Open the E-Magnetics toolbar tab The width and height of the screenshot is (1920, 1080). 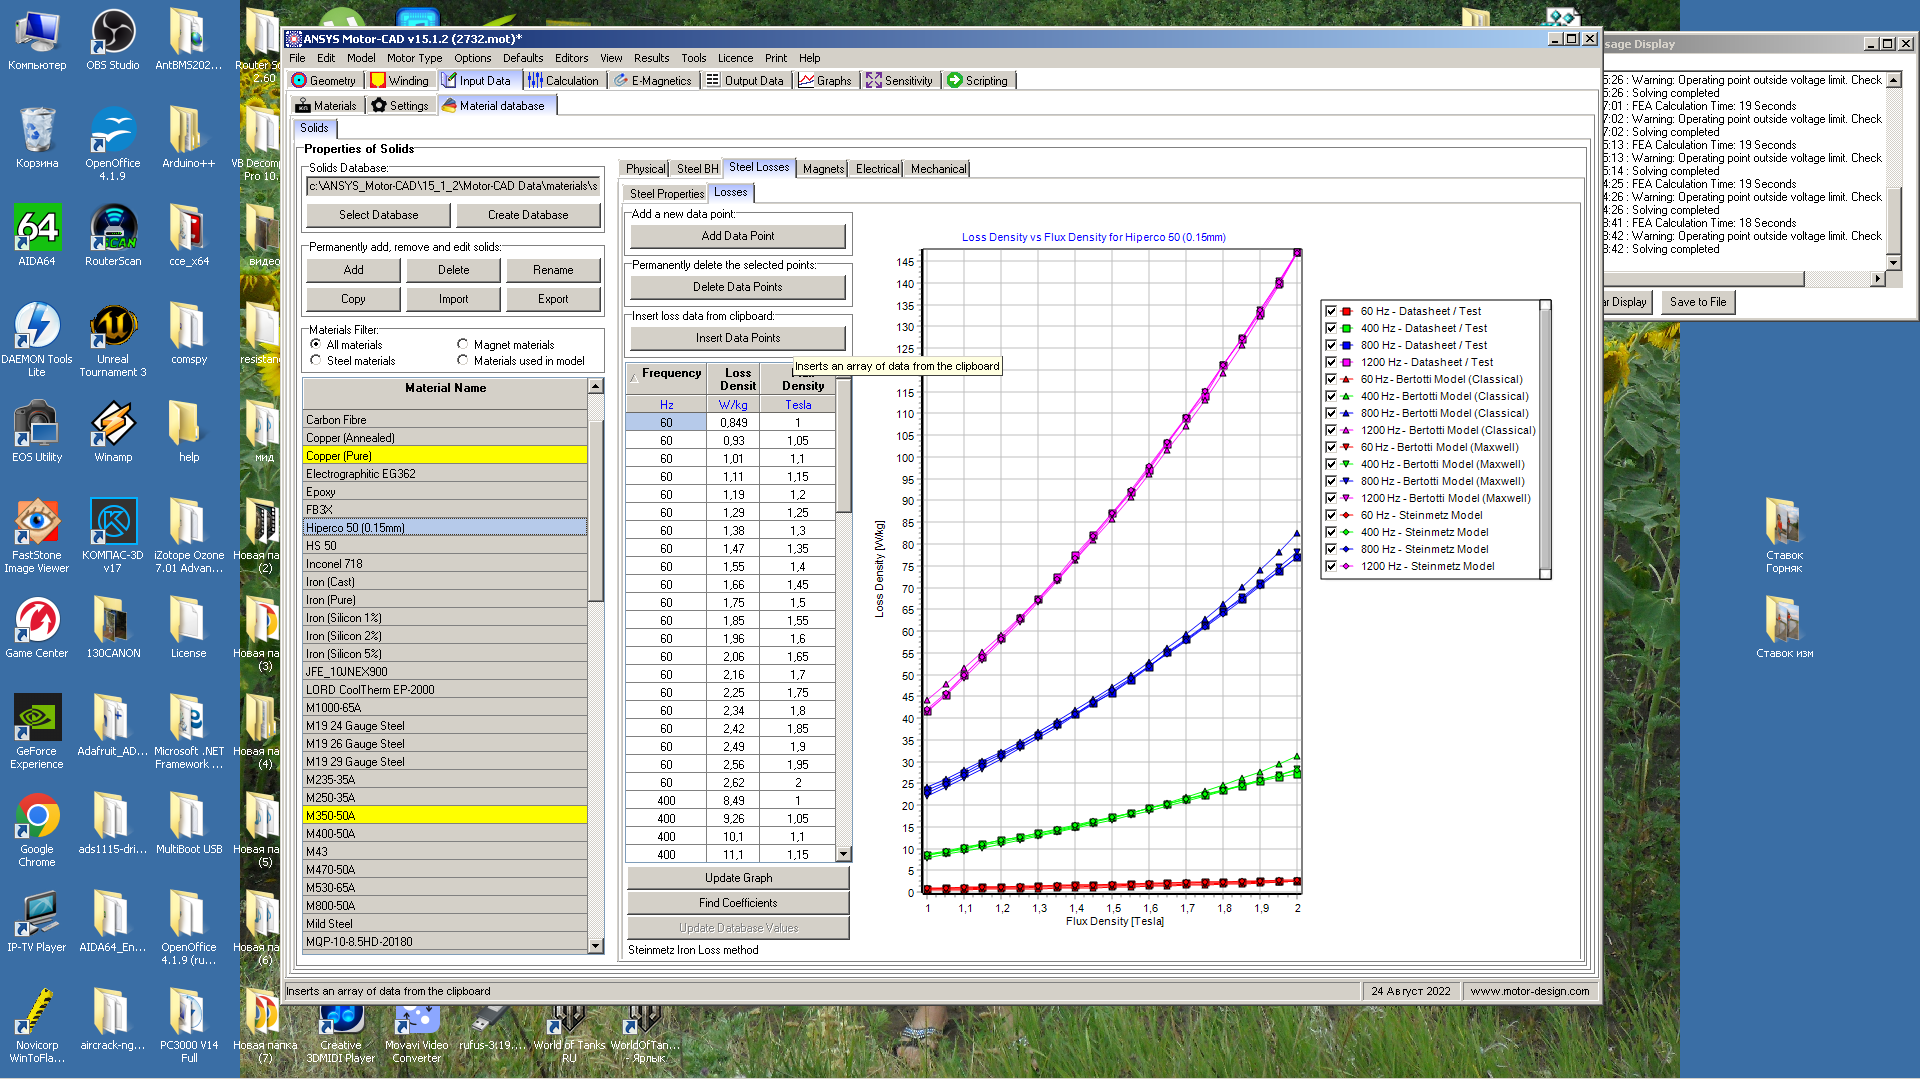point(652,81)
